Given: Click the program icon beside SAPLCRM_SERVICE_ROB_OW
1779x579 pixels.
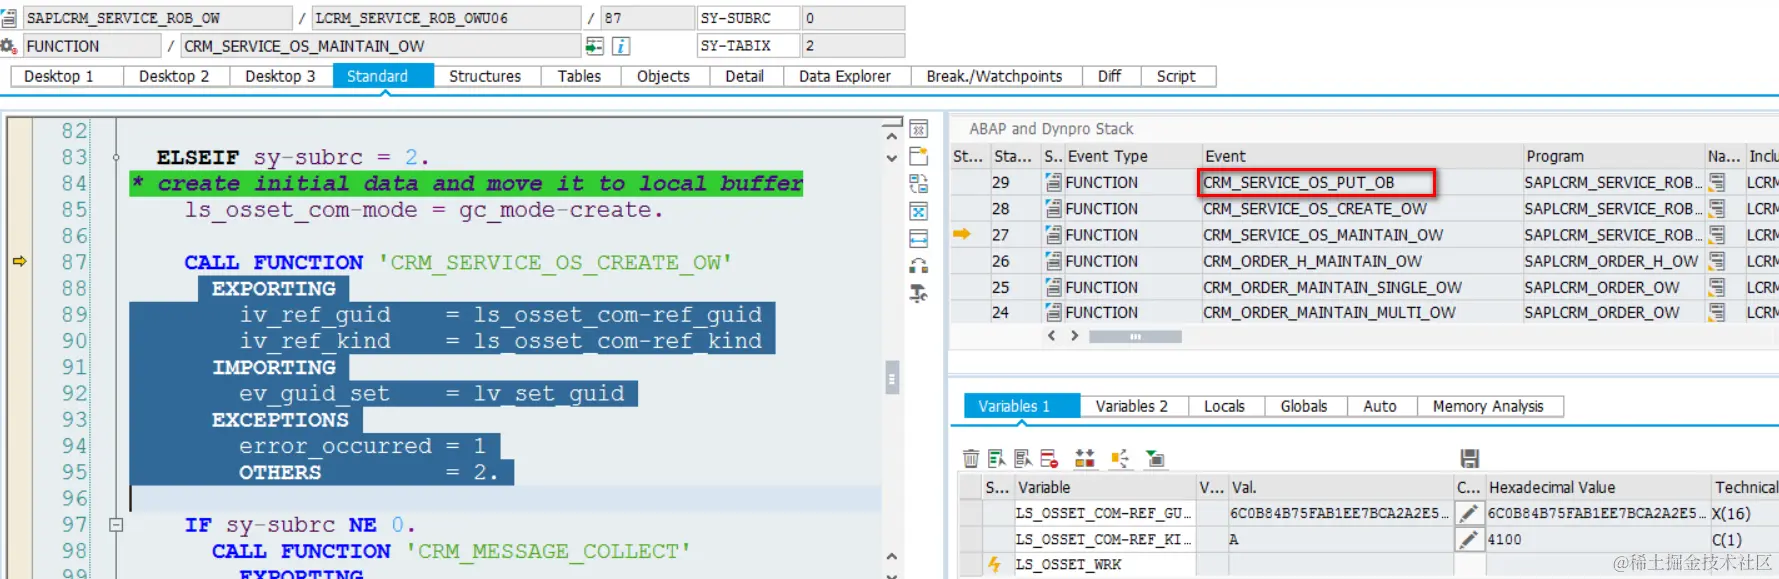Looking at the screenshot, I should [8, 18].
